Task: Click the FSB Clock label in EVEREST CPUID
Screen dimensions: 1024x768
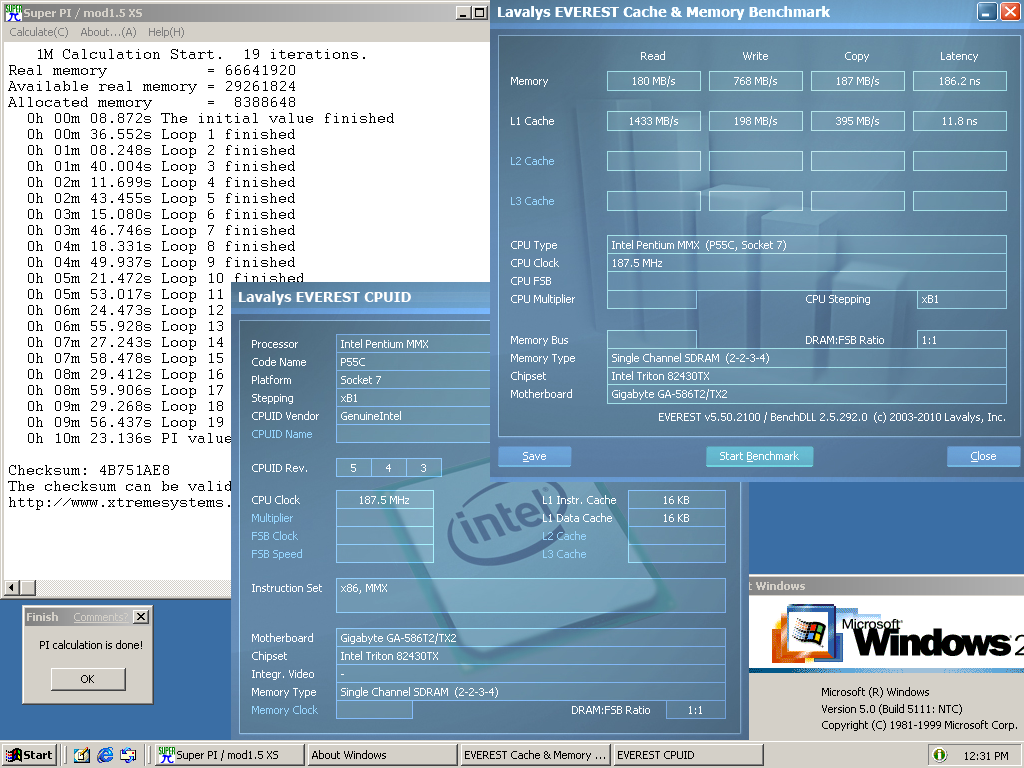Action: pos(274,536)
